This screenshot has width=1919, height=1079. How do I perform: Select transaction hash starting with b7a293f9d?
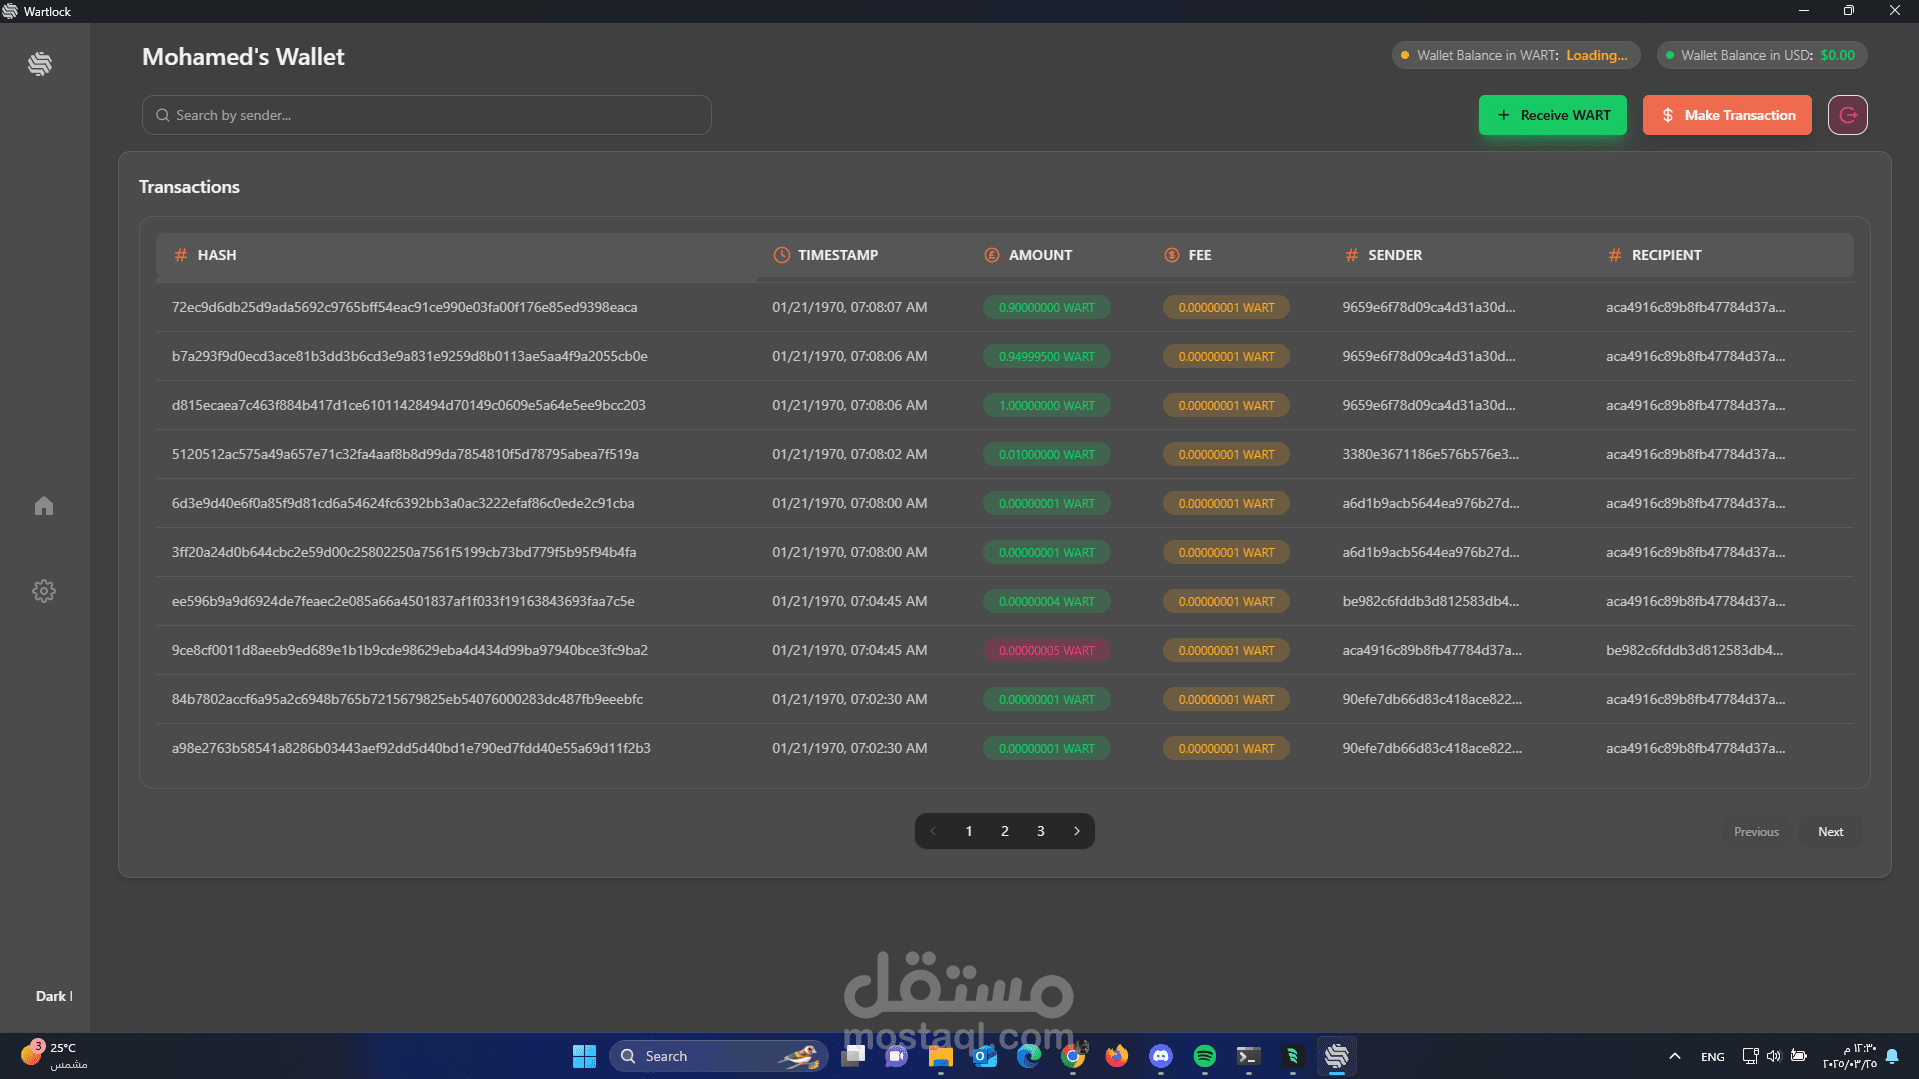[x=409, y=356]
